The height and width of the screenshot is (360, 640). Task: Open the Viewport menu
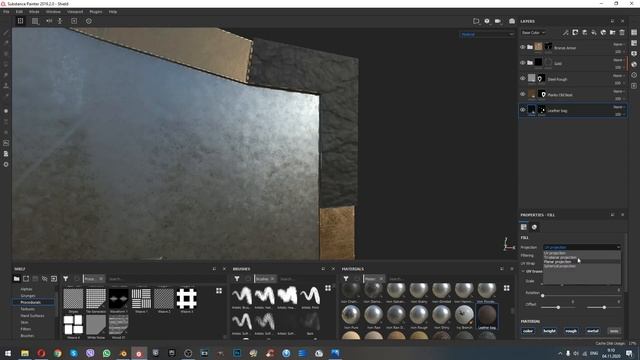pyautogui.click(x=75, y=12)
